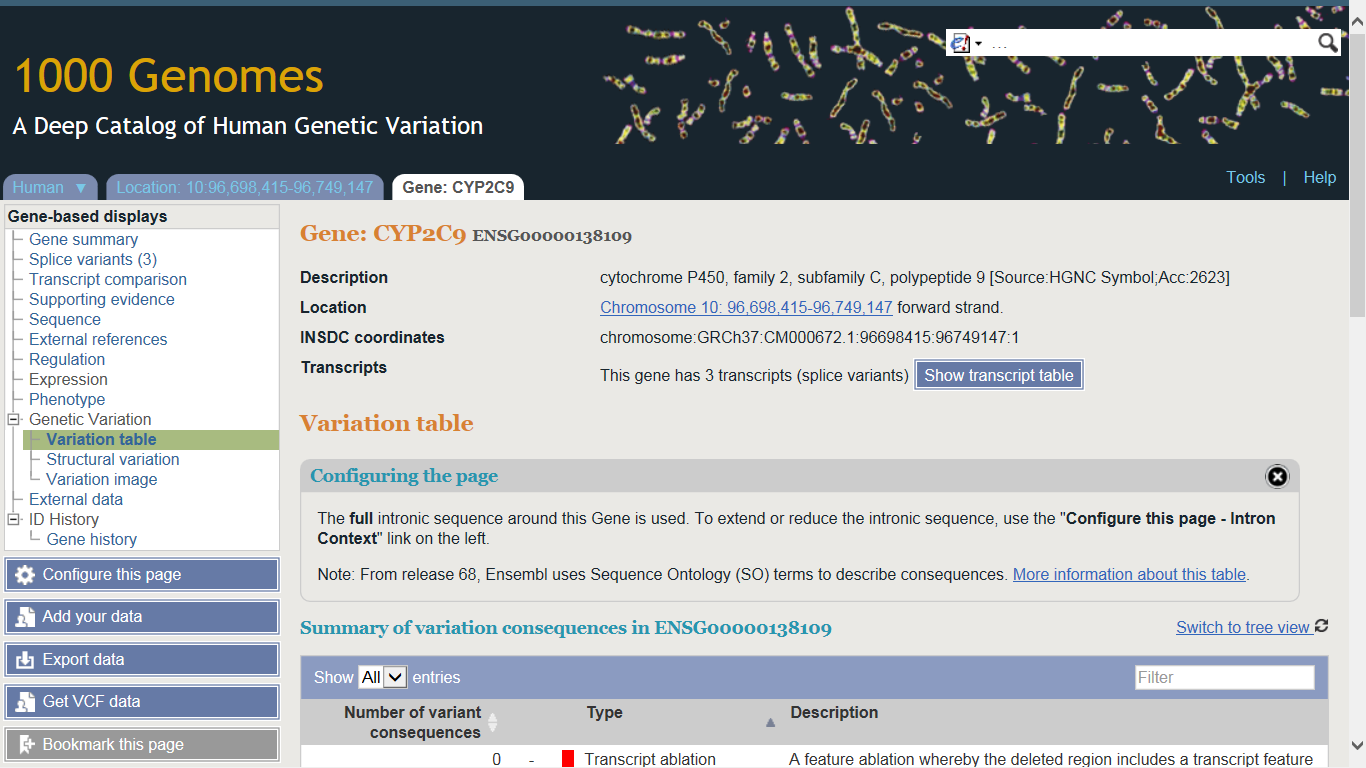
Task: Click the Get VCF data button
Action: pos(142,702)
